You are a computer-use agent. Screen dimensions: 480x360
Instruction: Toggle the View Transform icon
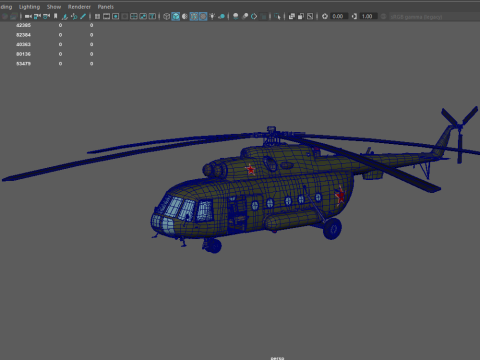pos(383,16)
